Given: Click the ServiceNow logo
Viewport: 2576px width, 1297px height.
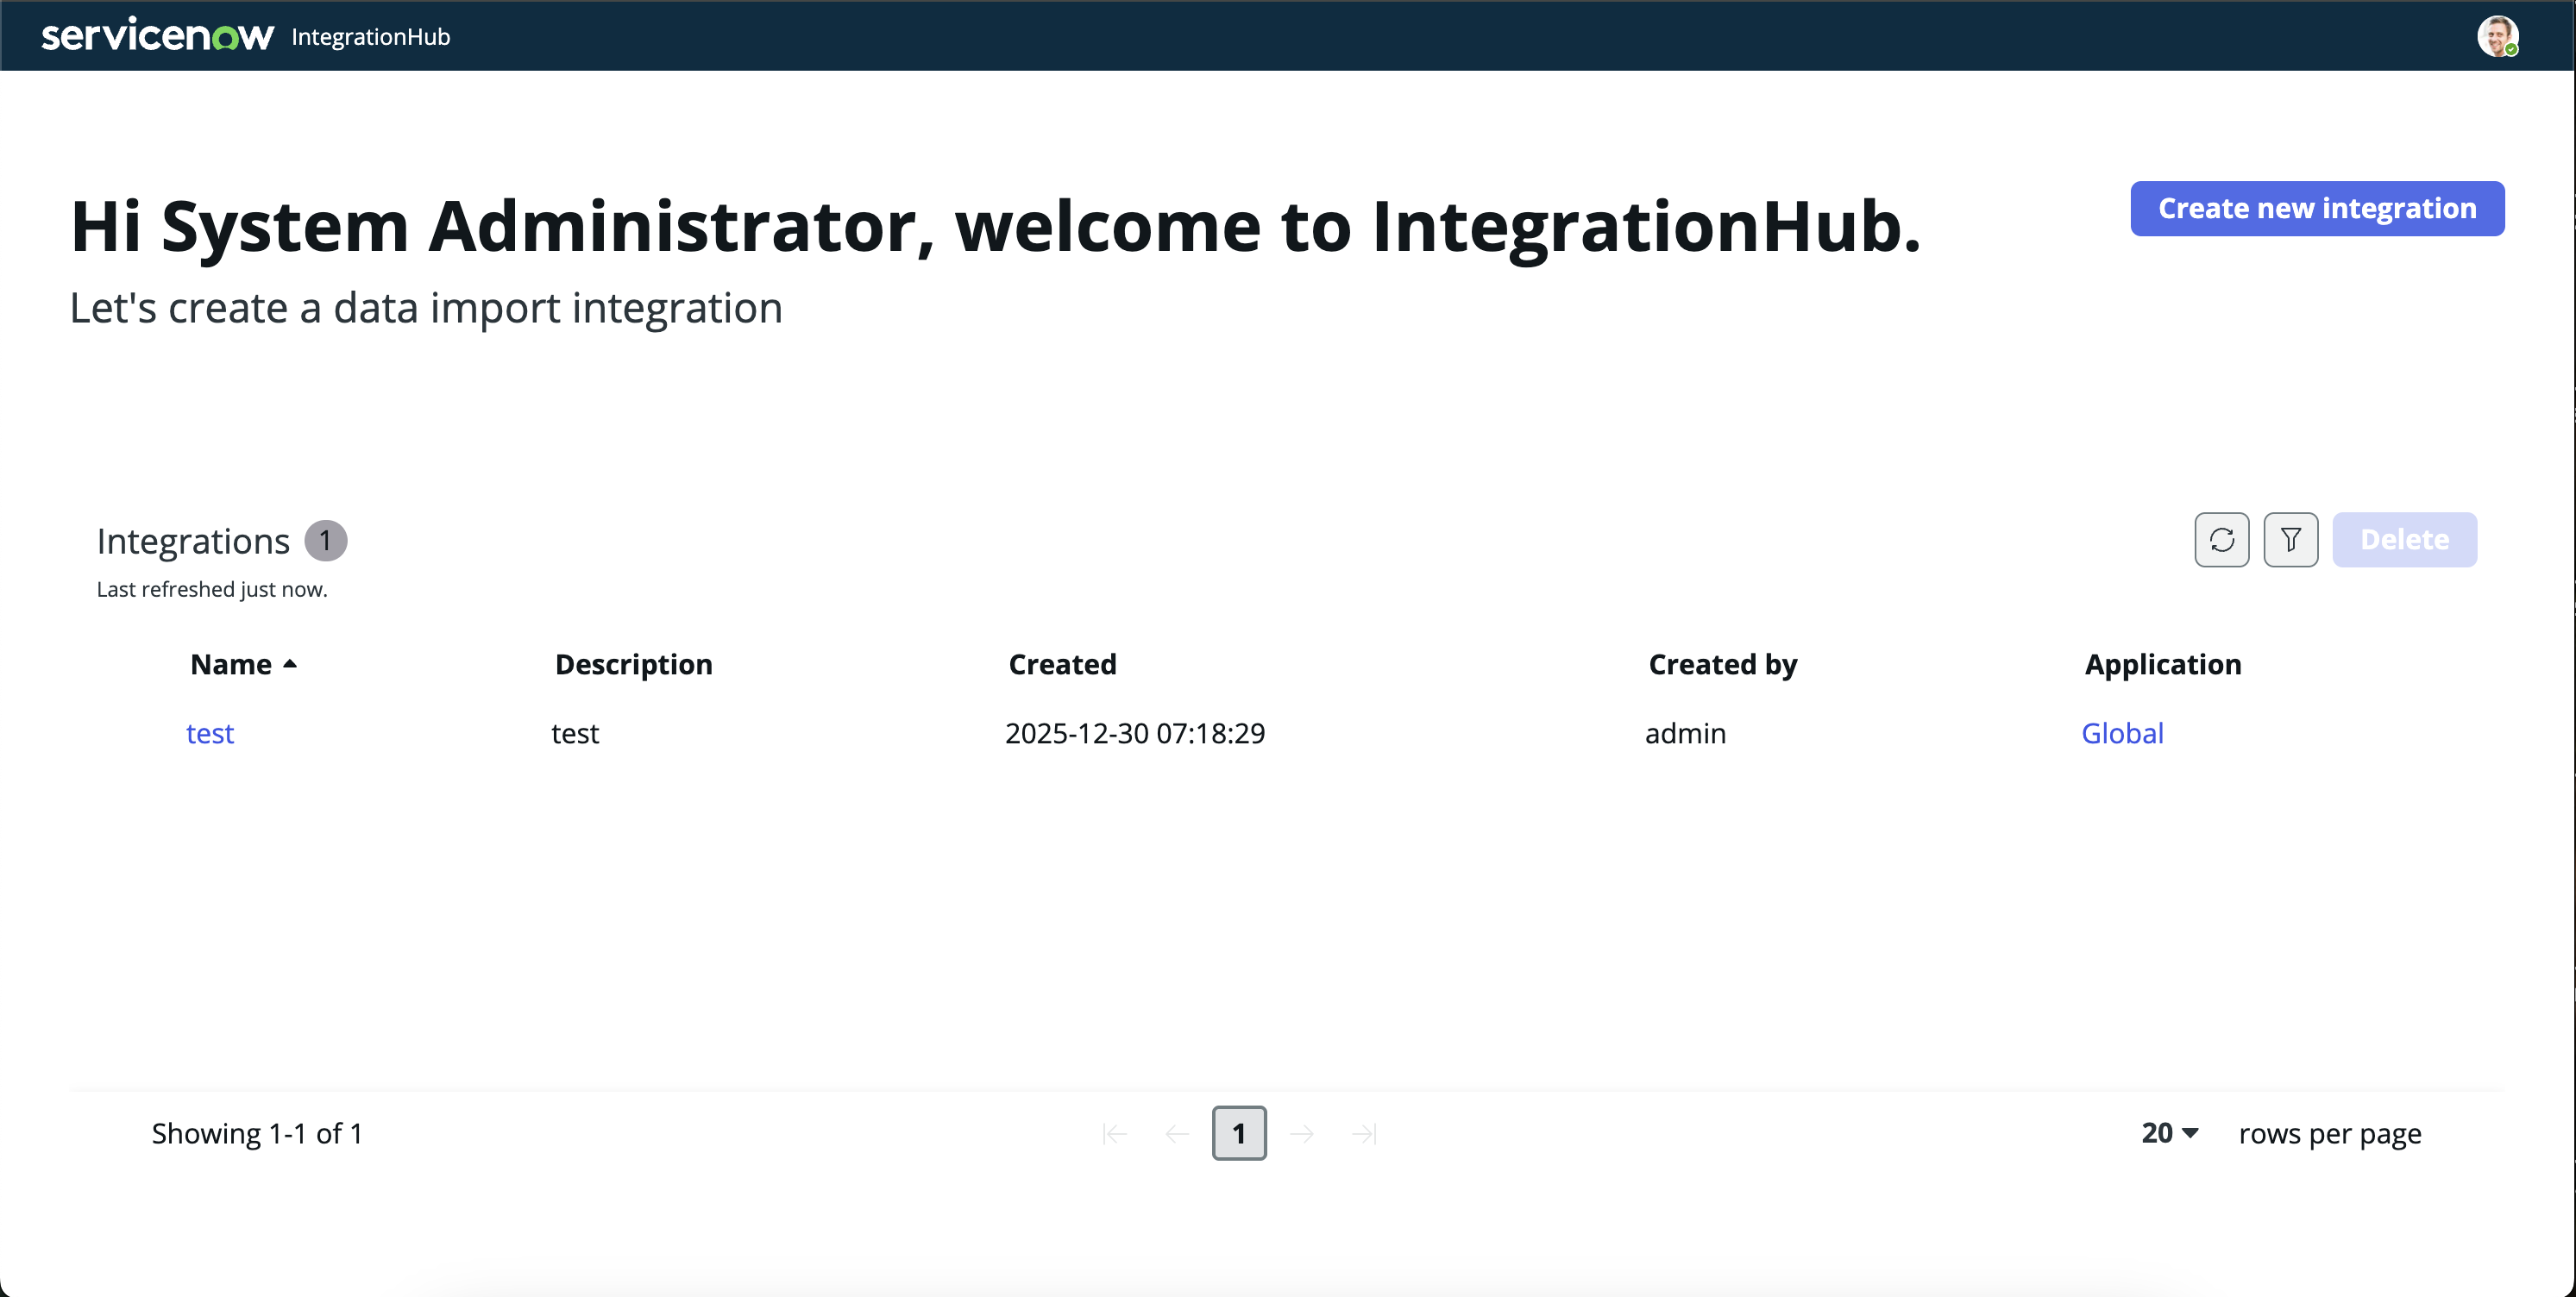Looking at the screenshot, I should tap(157, 36).
